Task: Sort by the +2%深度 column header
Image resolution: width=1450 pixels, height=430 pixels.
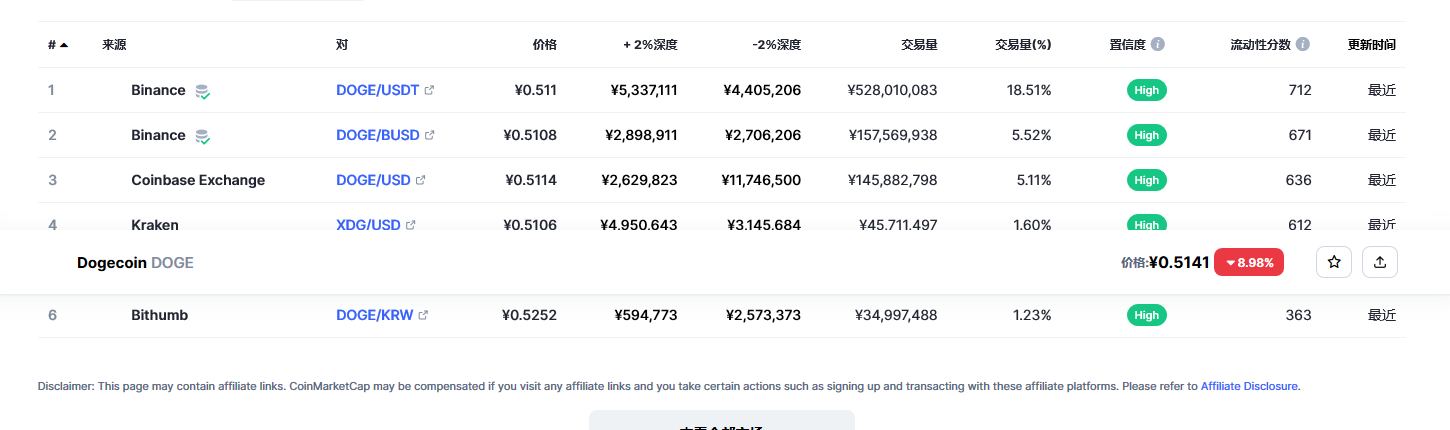Action: coord(650,45)
